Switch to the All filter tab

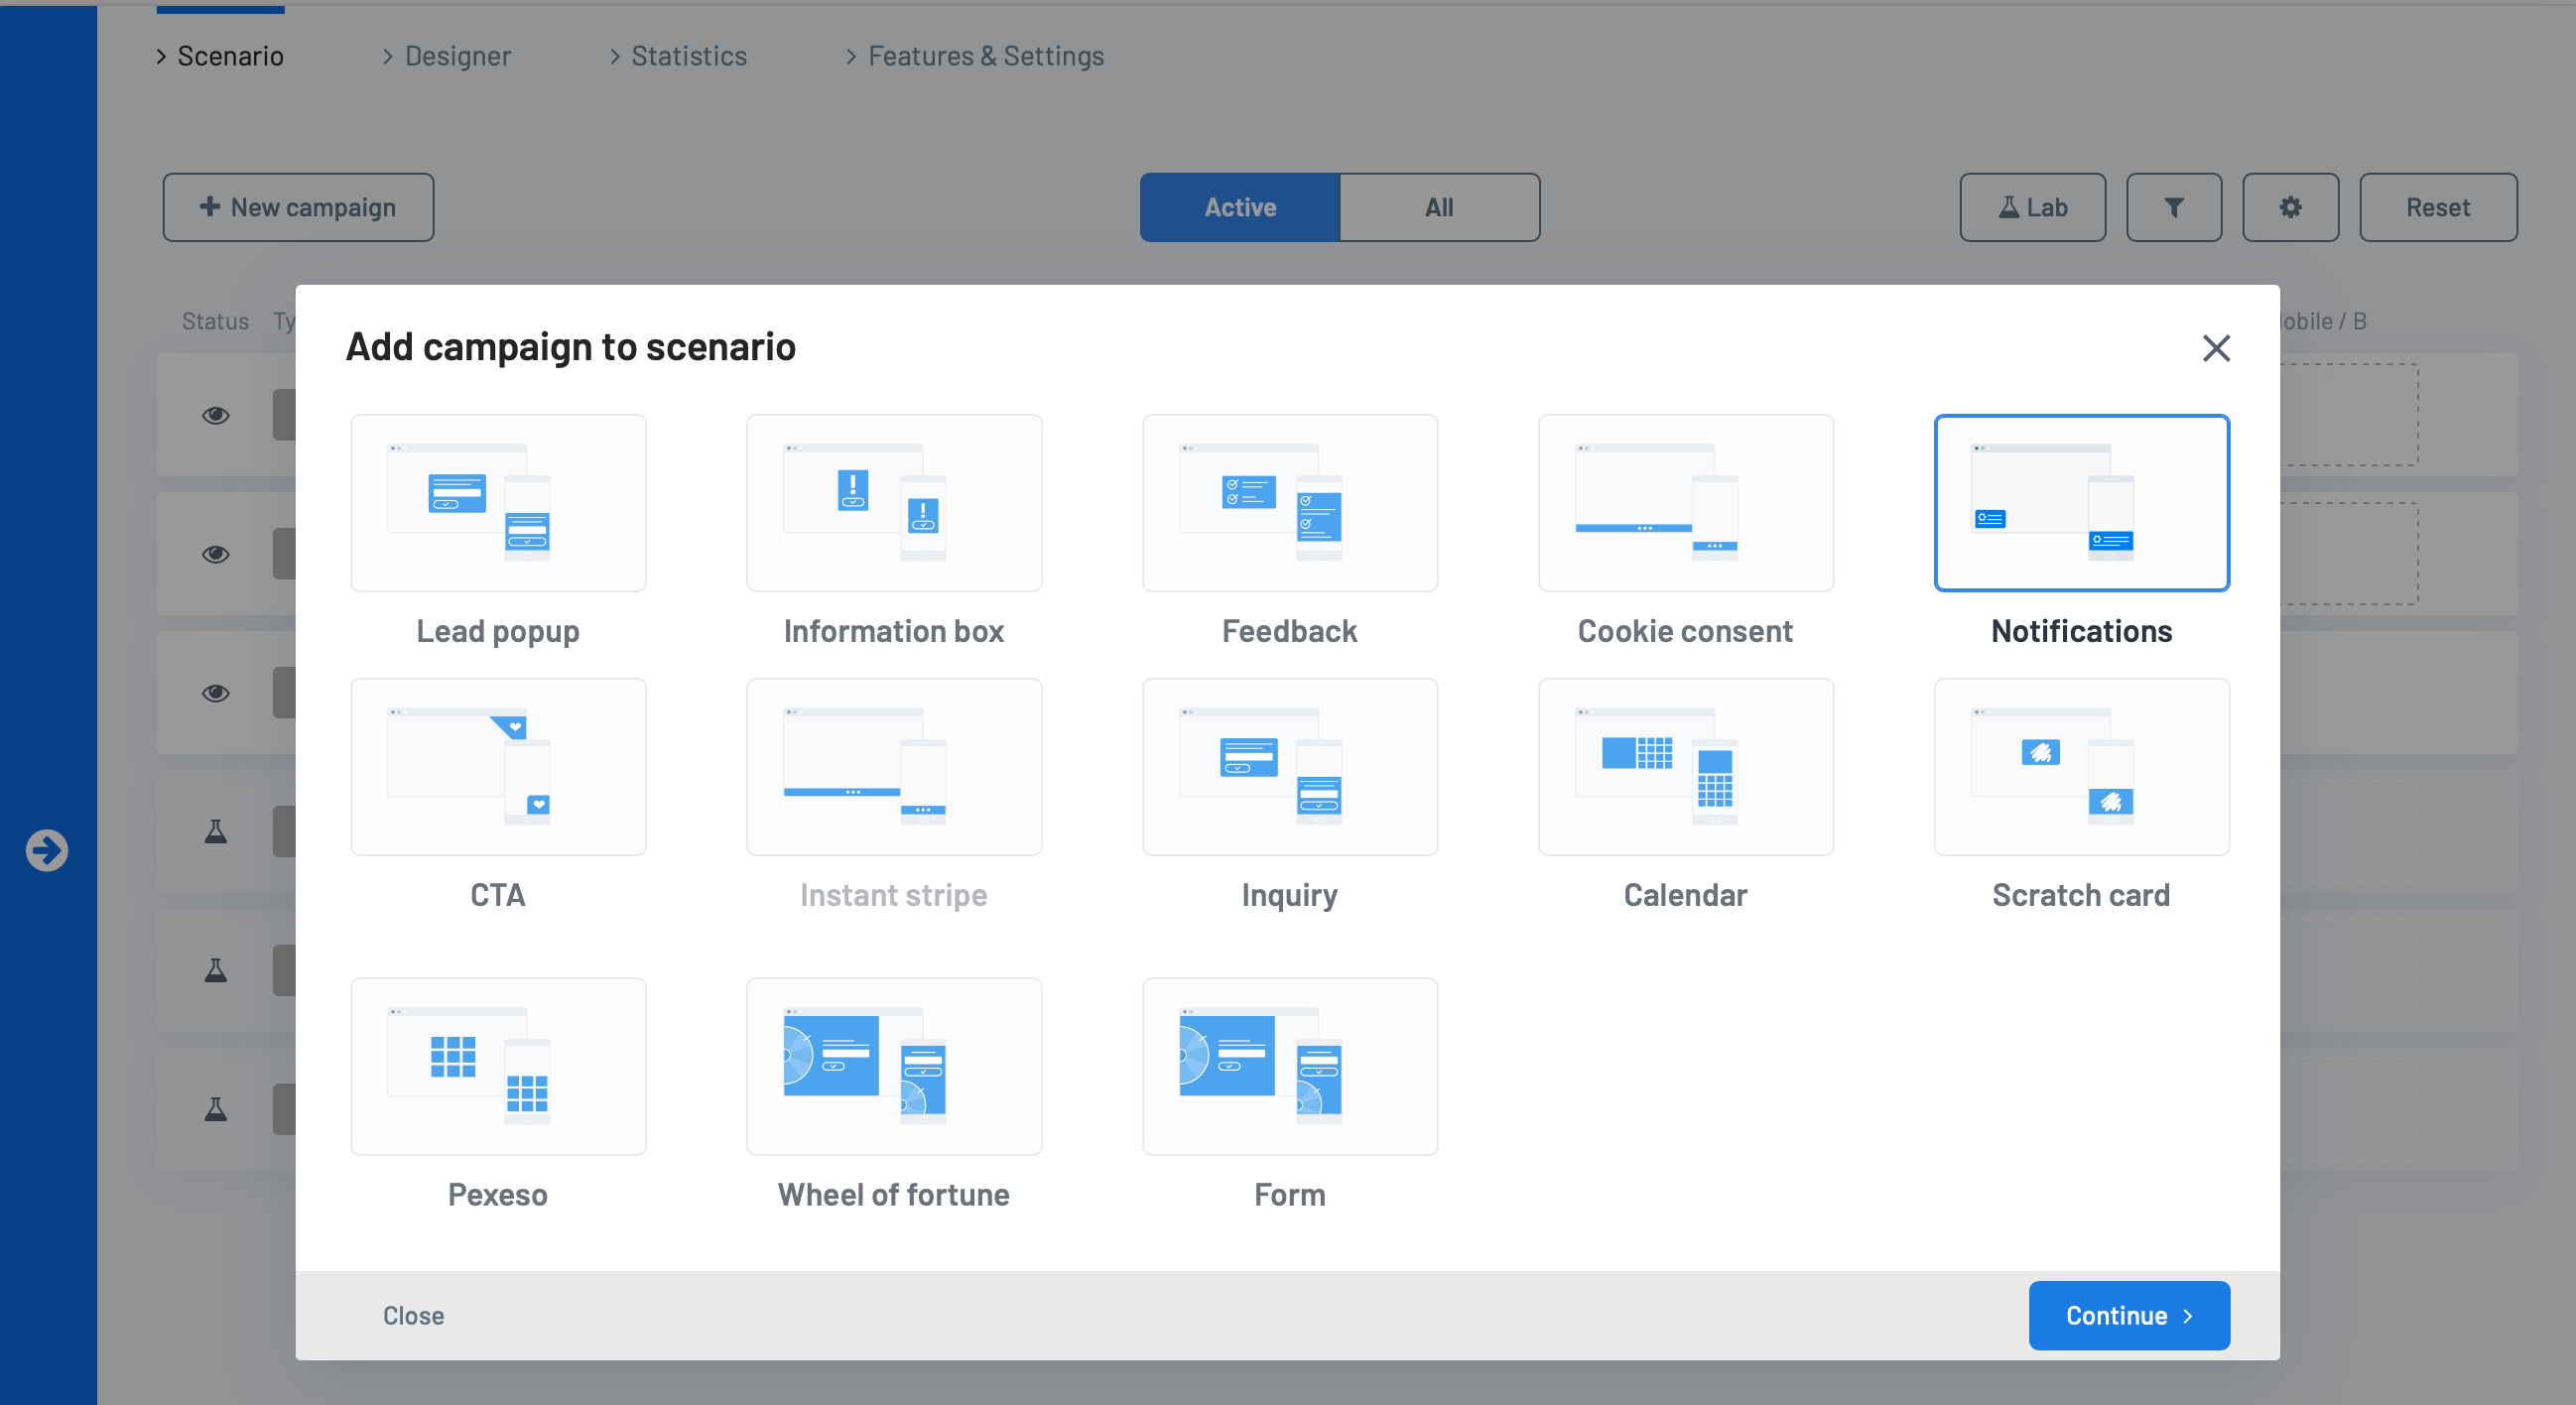(x=1439, y=207)
